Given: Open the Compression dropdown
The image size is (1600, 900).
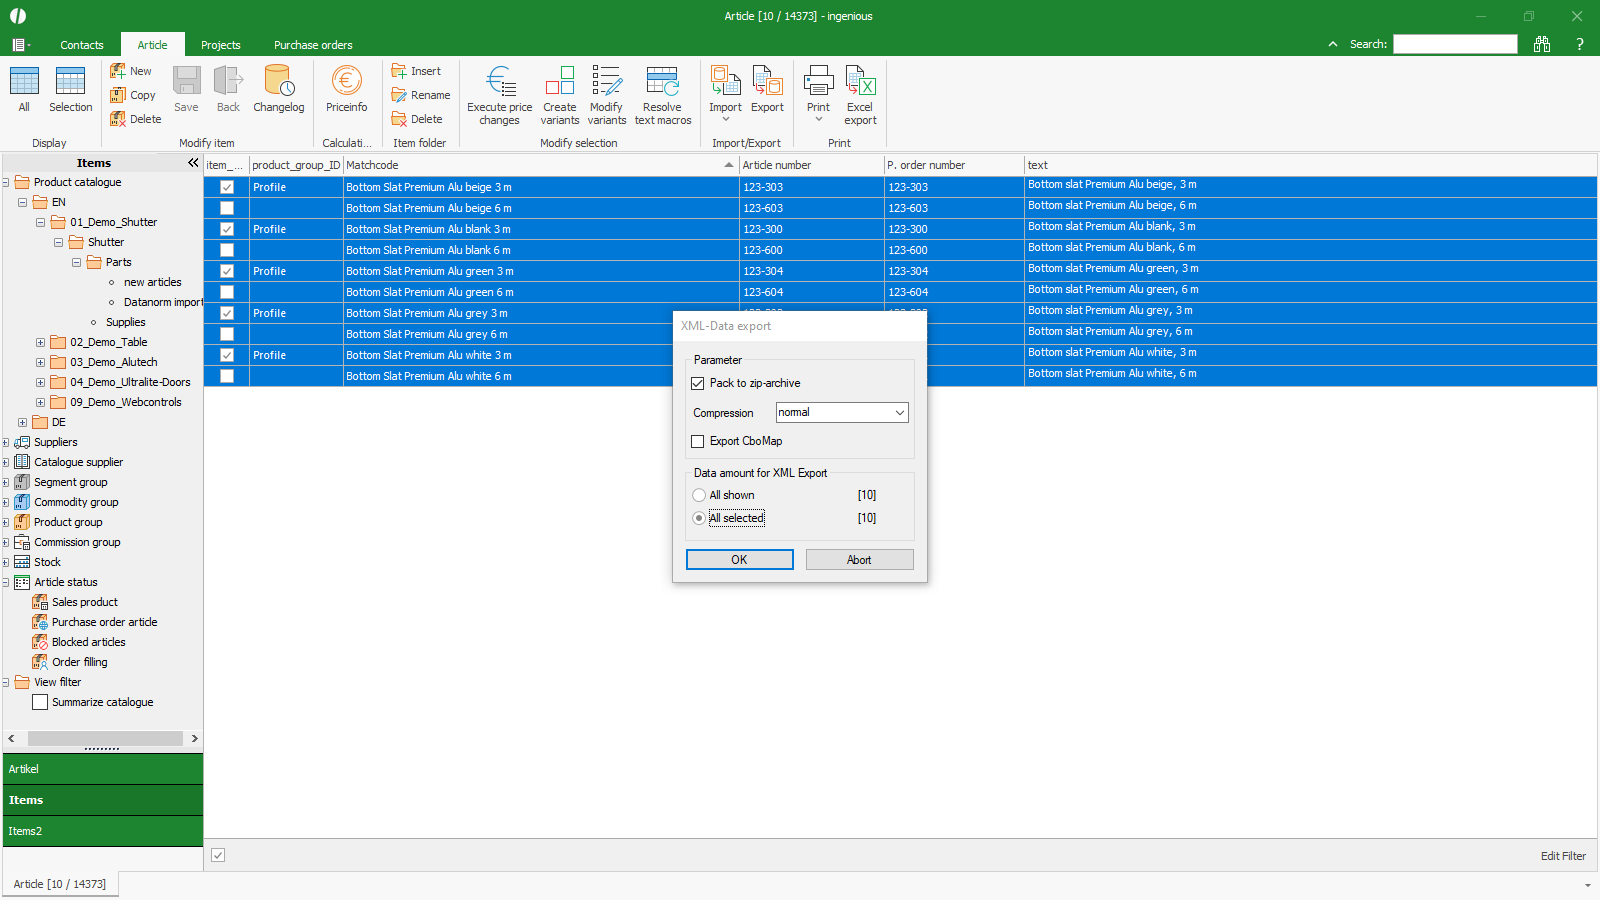Looking at the screenshot, I should point(899,412).
